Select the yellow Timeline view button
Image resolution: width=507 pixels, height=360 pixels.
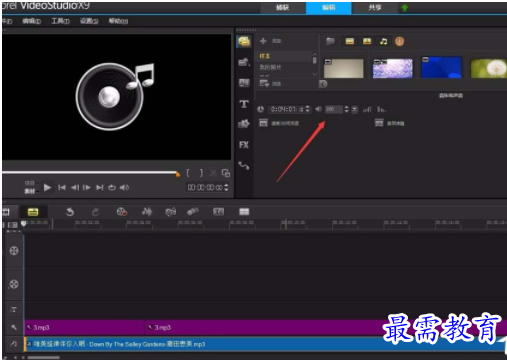[x=33, y=212]
